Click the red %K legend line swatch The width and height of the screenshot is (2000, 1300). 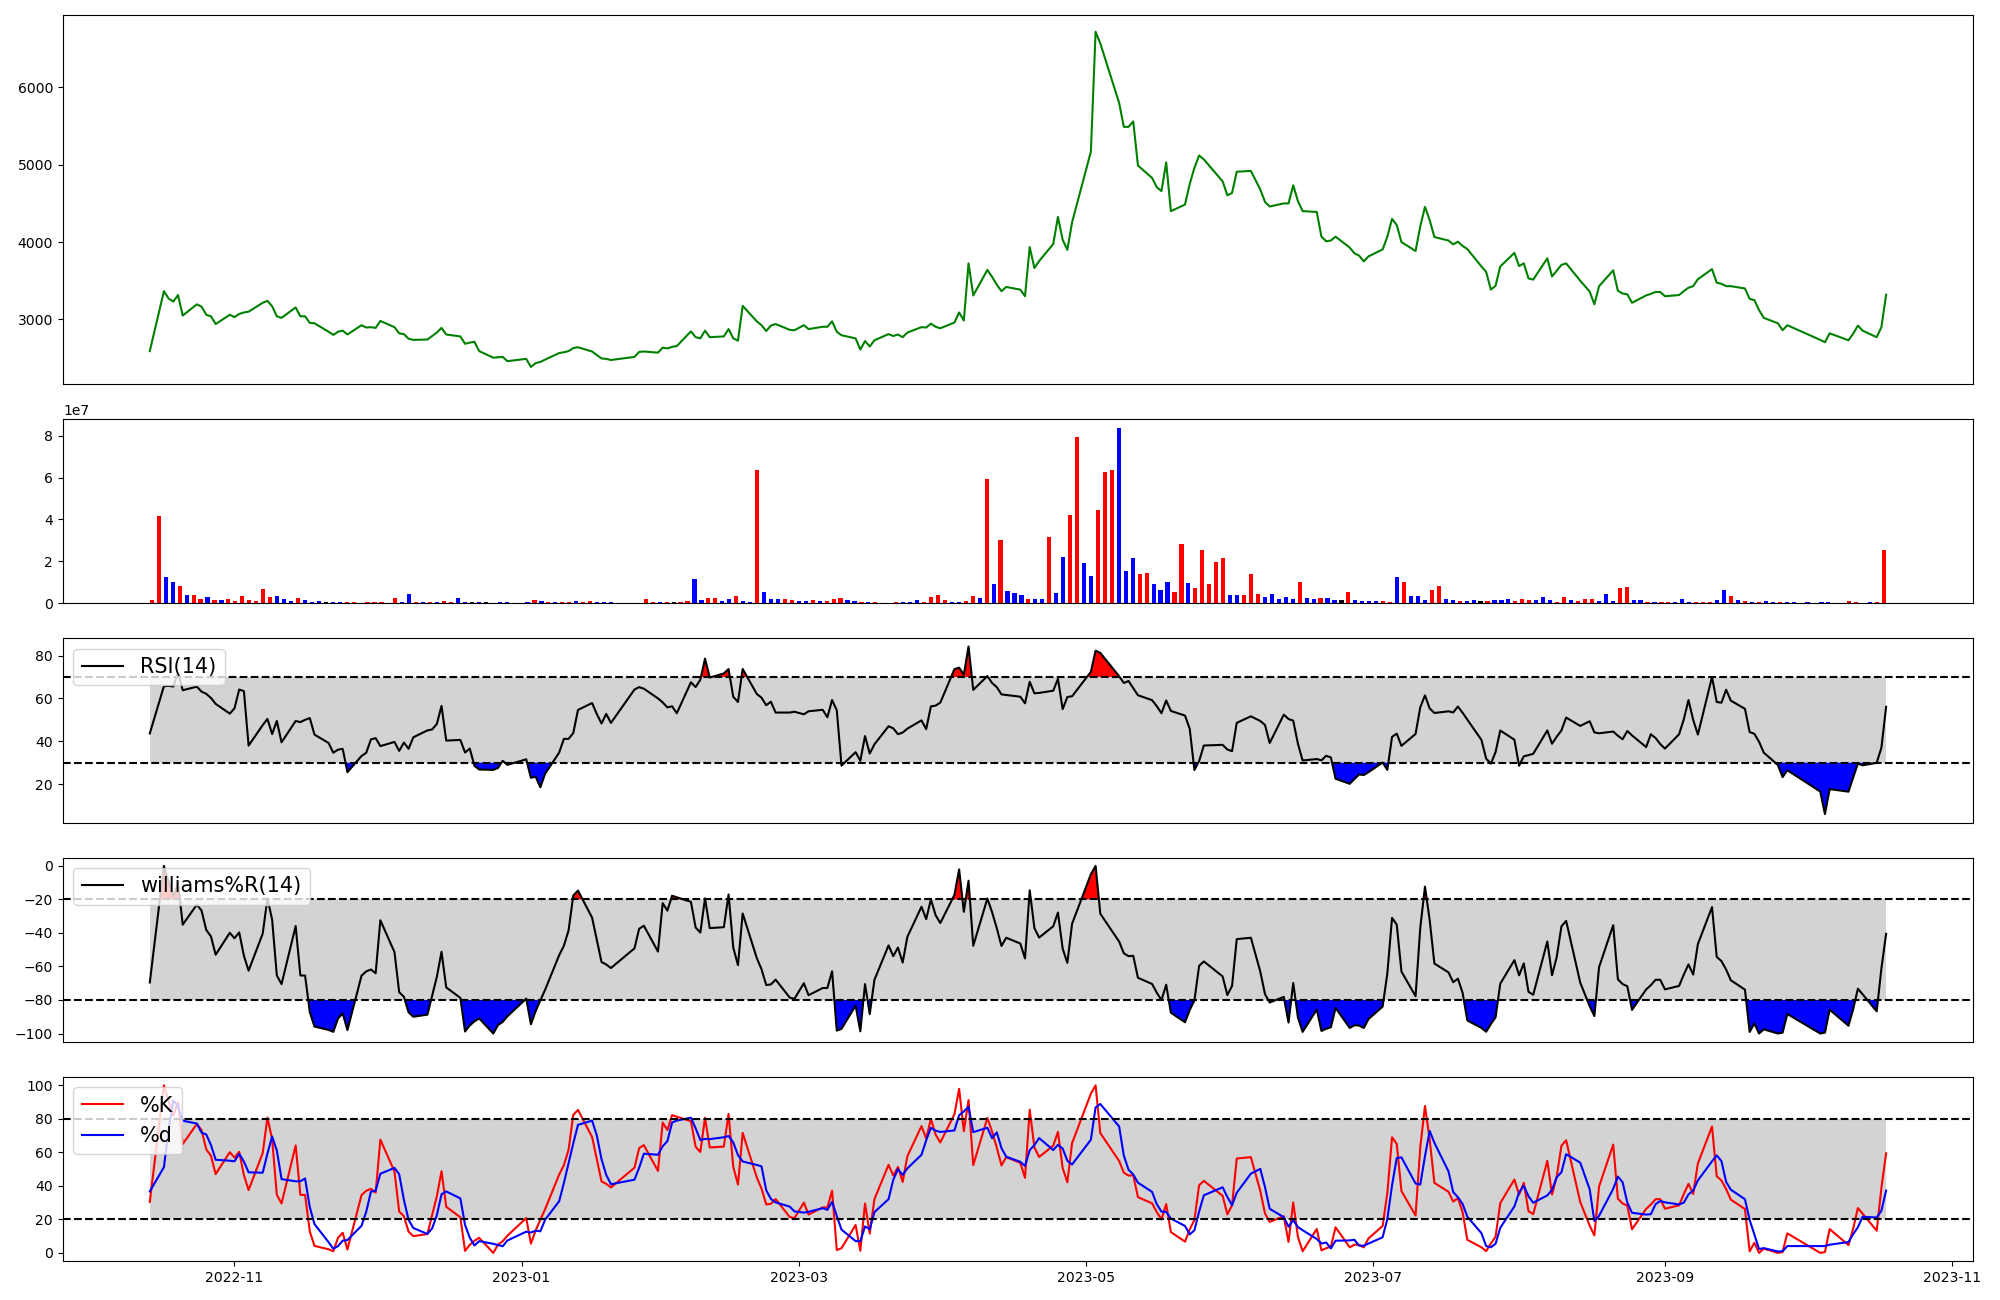(x=102, y=1105)
